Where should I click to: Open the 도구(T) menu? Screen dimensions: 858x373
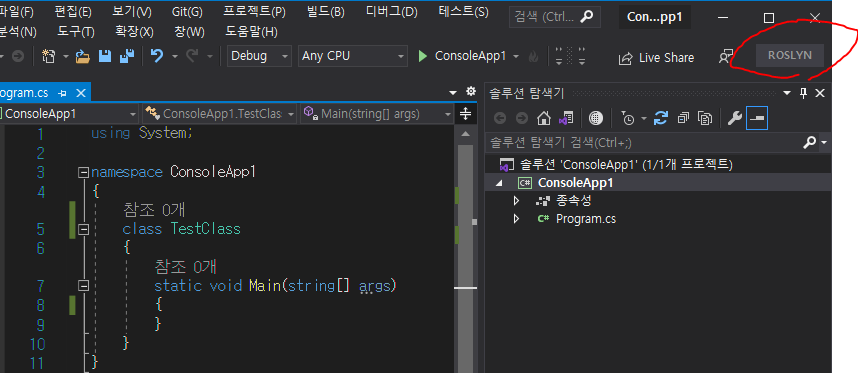(x=76, y=32)
